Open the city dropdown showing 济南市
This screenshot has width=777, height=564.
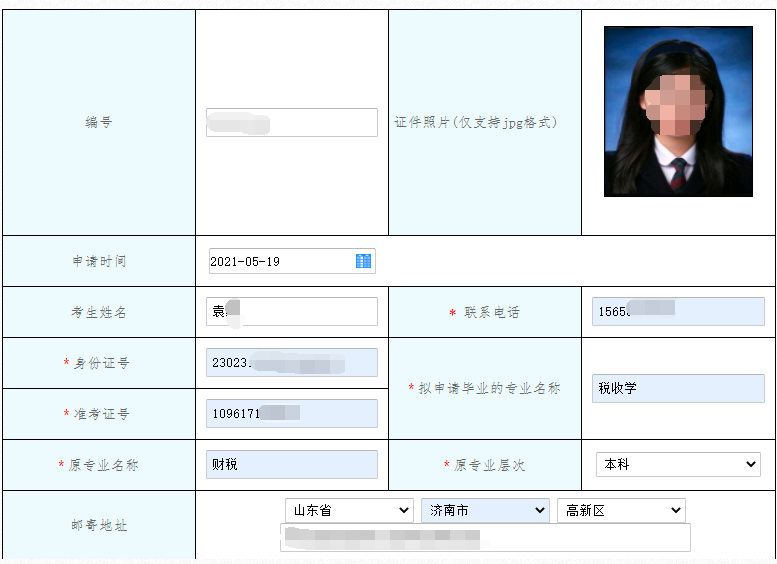click(485, 510)
